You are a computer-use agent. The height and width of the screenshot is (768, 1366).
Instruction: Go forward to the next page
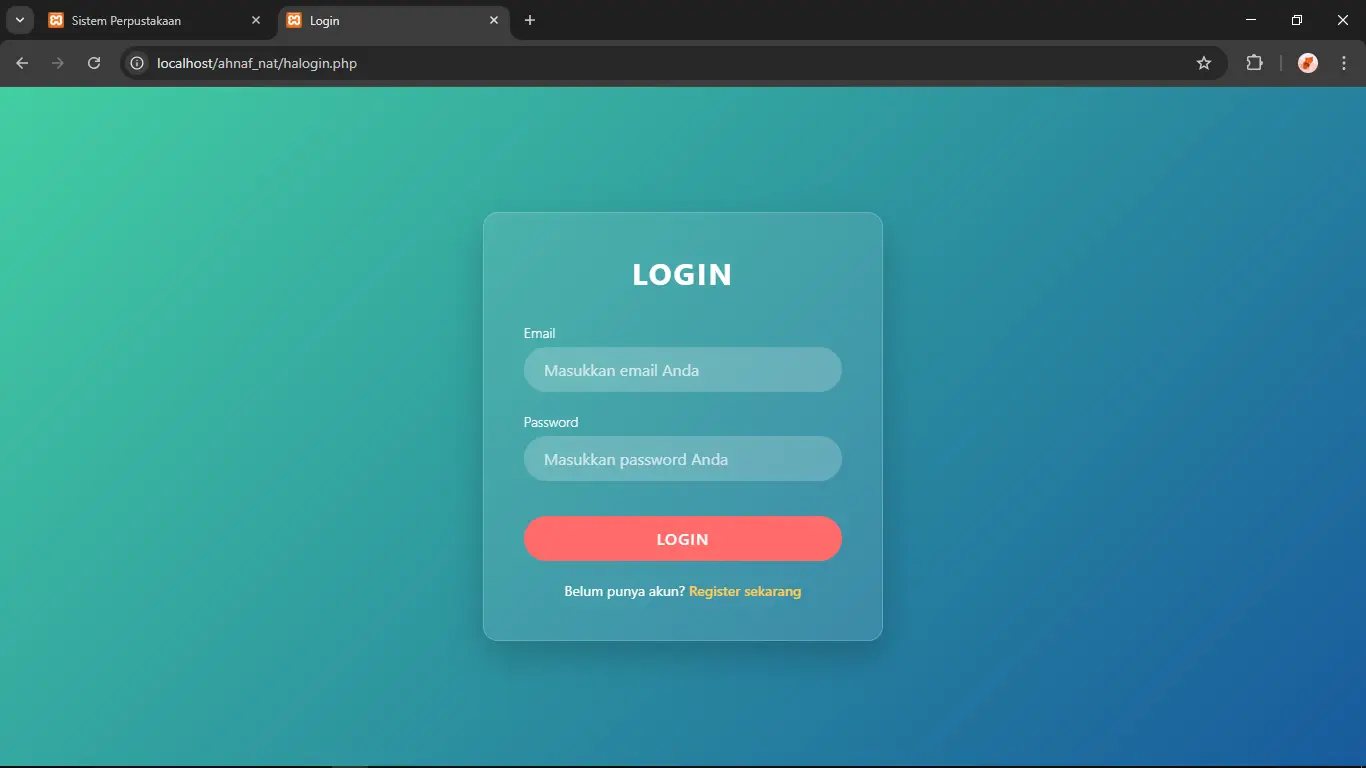click(x=58, y=63)
